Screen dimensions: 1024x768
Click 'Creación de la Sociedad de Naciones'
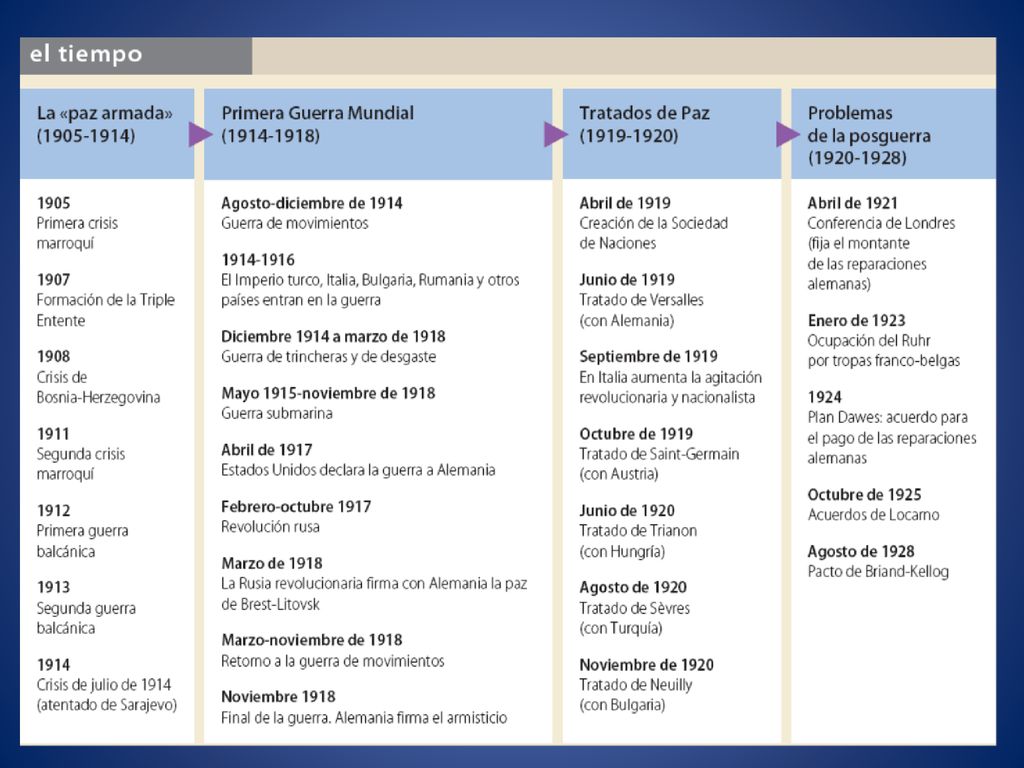pyautogui.click(x=653, y=233)
